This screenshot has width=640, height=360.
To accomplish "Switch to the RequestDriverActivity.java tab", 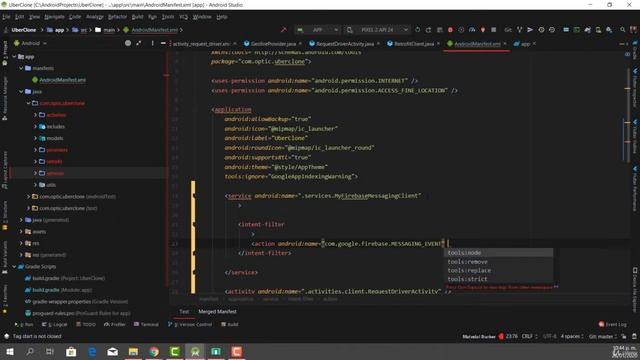I will pos(345,43).
